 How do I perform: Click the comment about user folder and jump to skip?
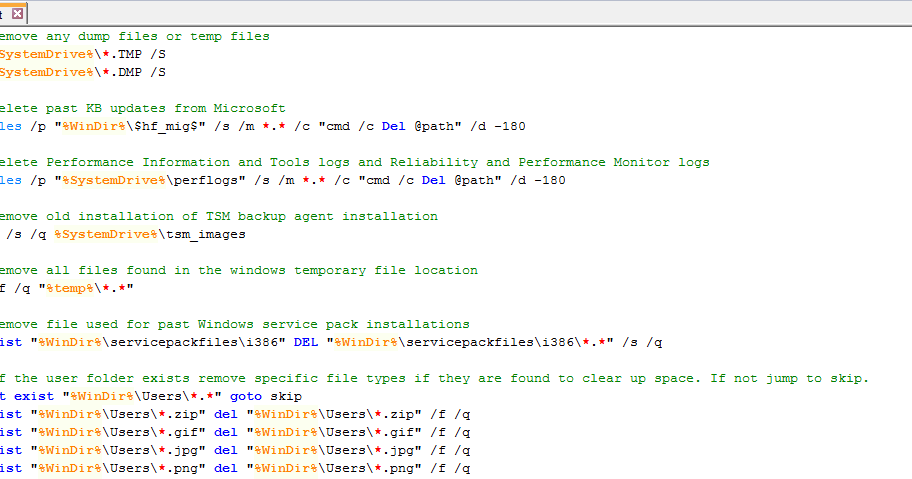(434, 378)
